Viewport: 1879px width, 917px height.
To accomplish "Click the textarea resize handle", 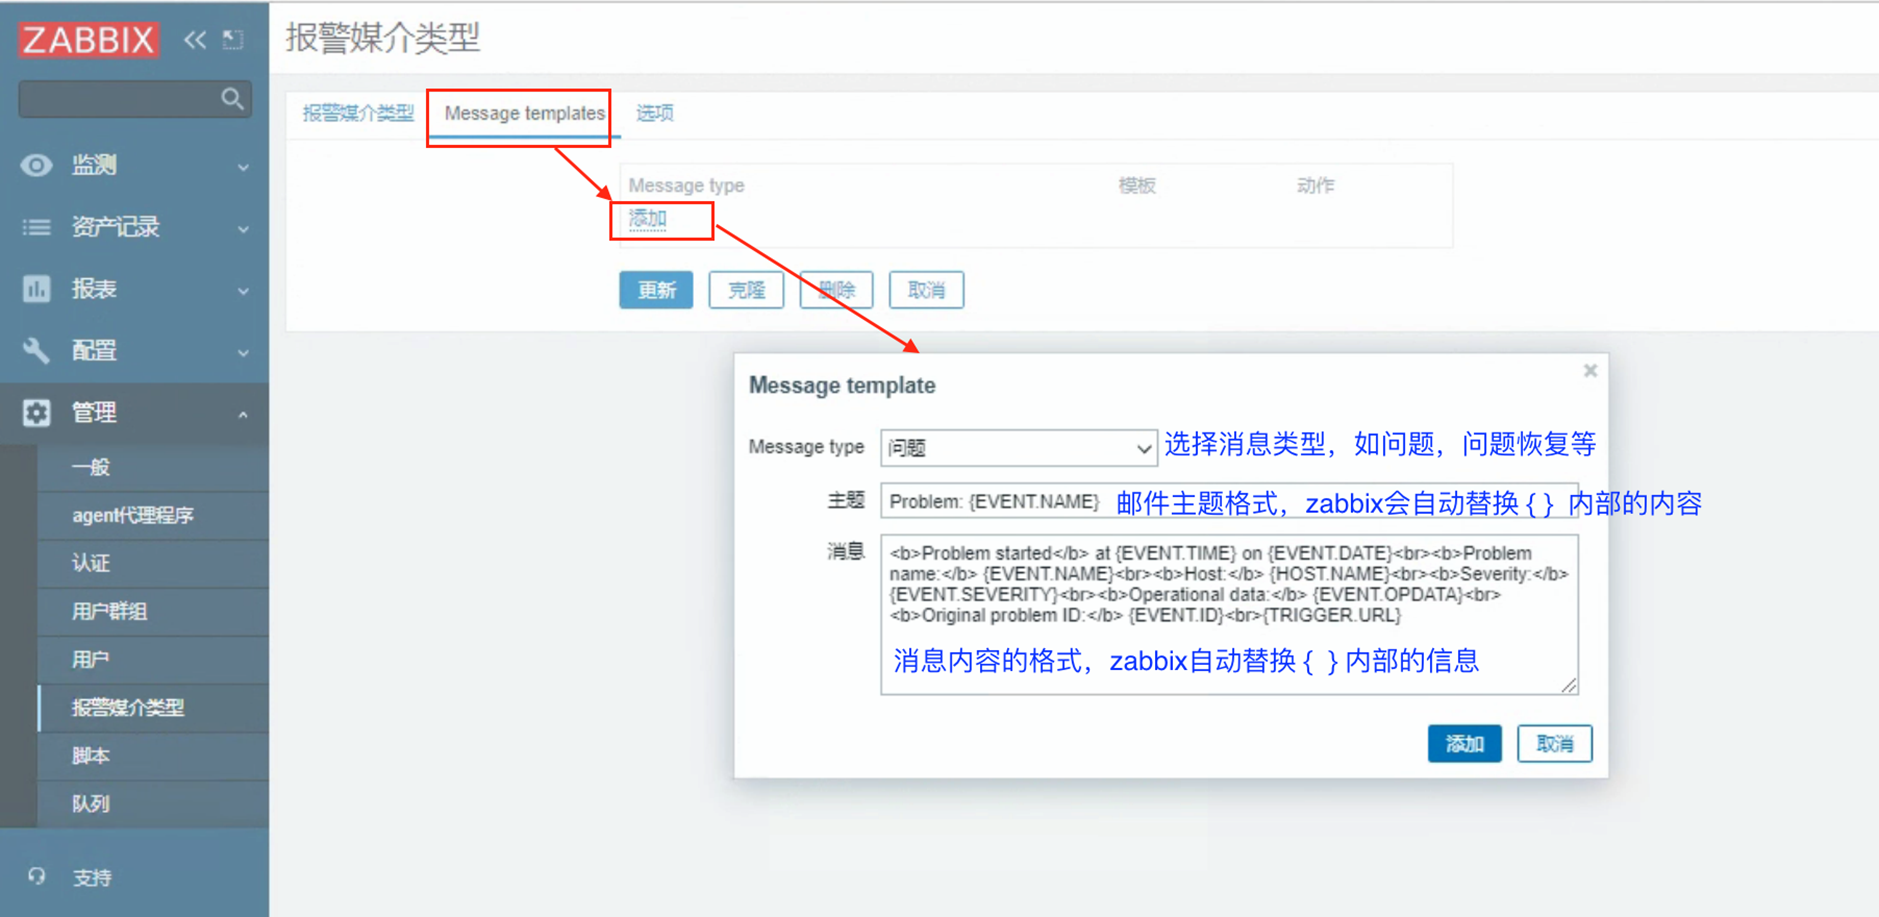I will coord(1569,685).
